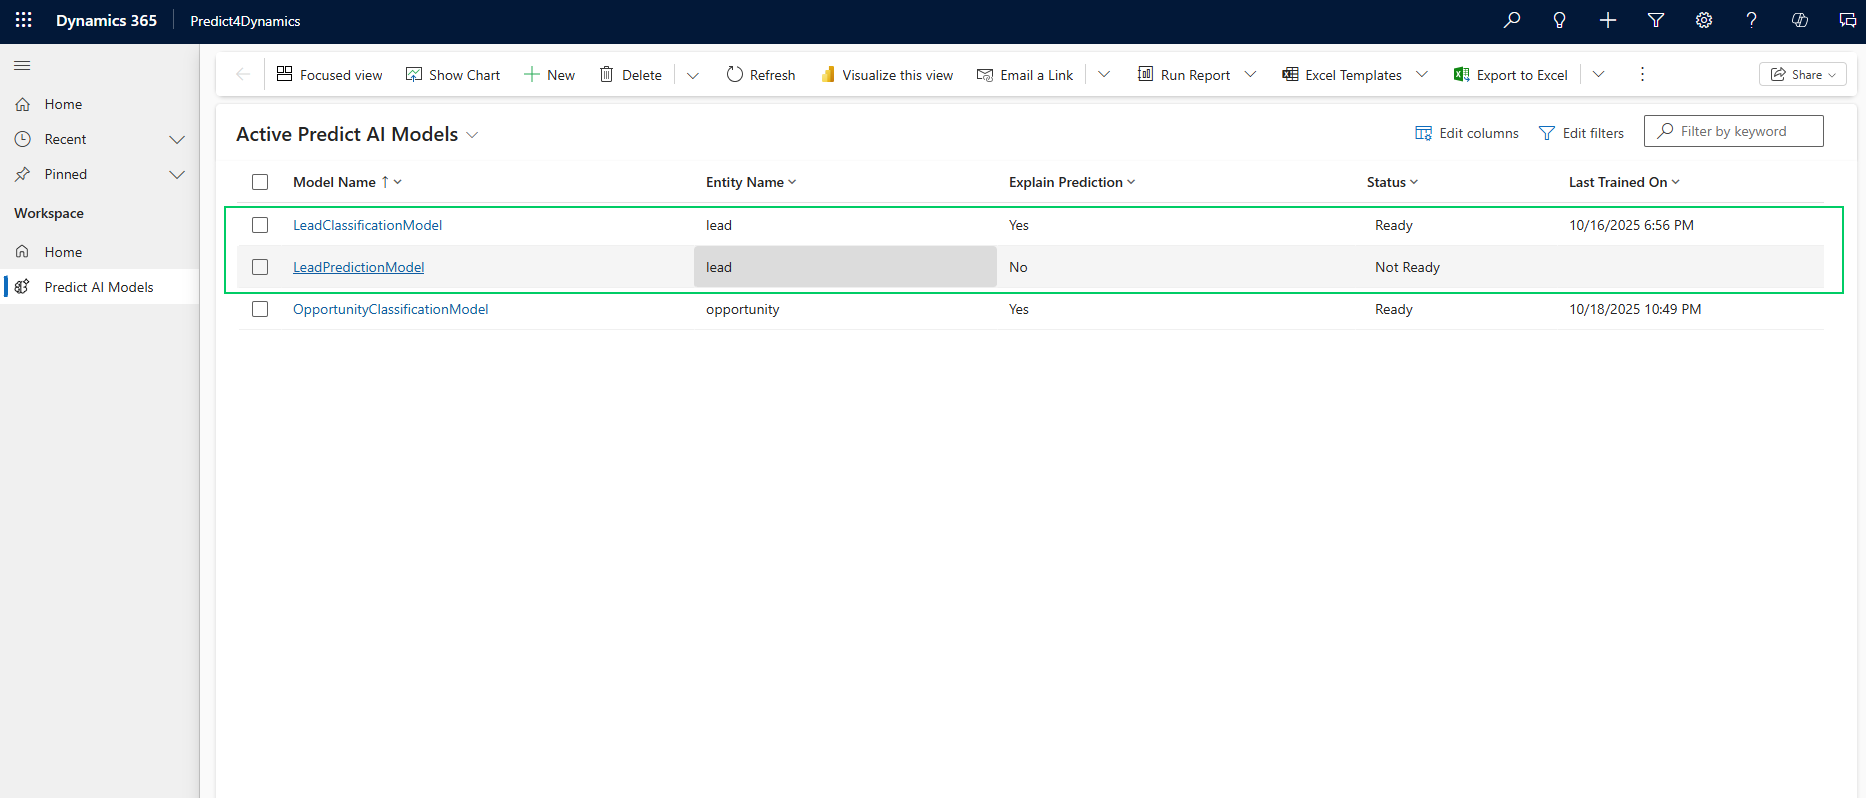Open more commands vertical ellipsis
The width and height of the screenshot is (1866, 798).
(x=1642, y=75)
